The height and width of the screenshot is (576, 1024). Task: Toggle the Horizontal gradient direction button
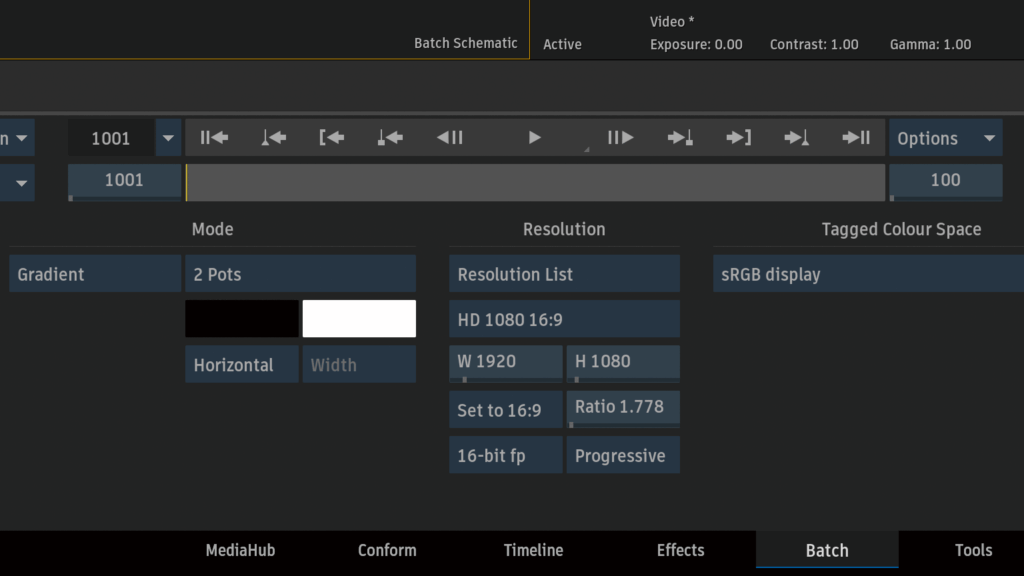(x=241, y=365)
